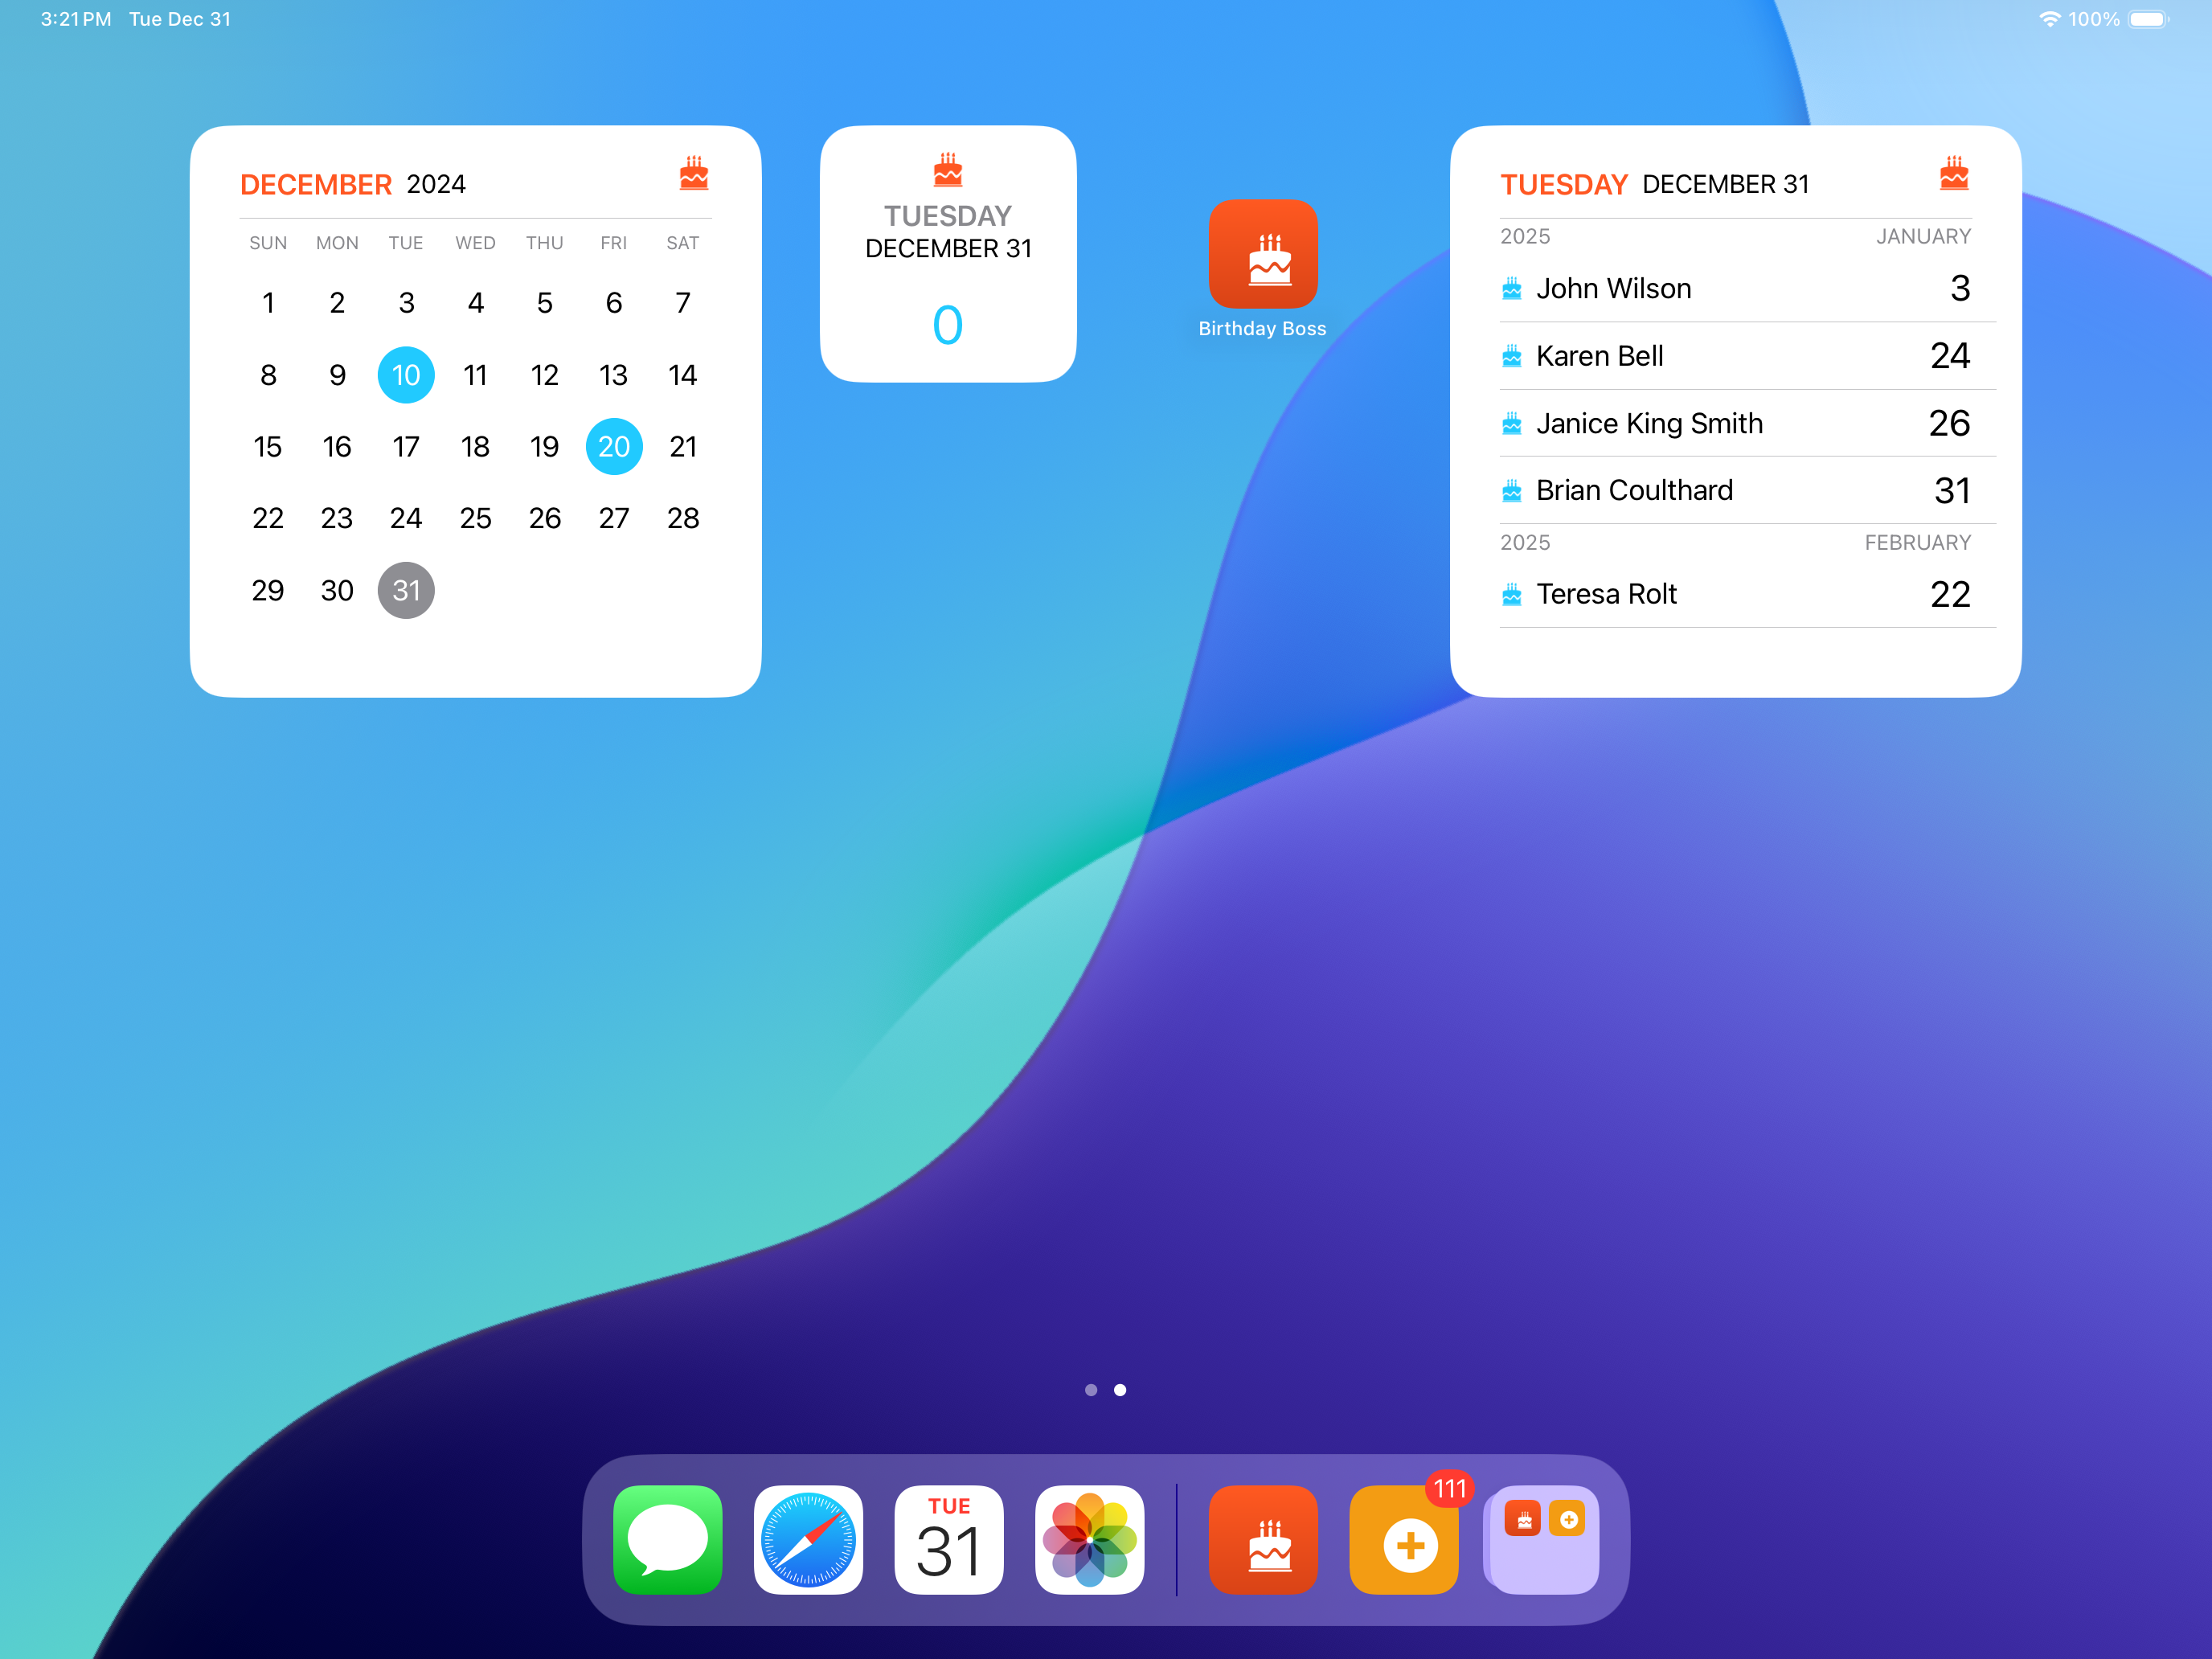Tap TUESDAY text in small widget
This screenshot has height=1659, width=2212.
tap(948, 216)
